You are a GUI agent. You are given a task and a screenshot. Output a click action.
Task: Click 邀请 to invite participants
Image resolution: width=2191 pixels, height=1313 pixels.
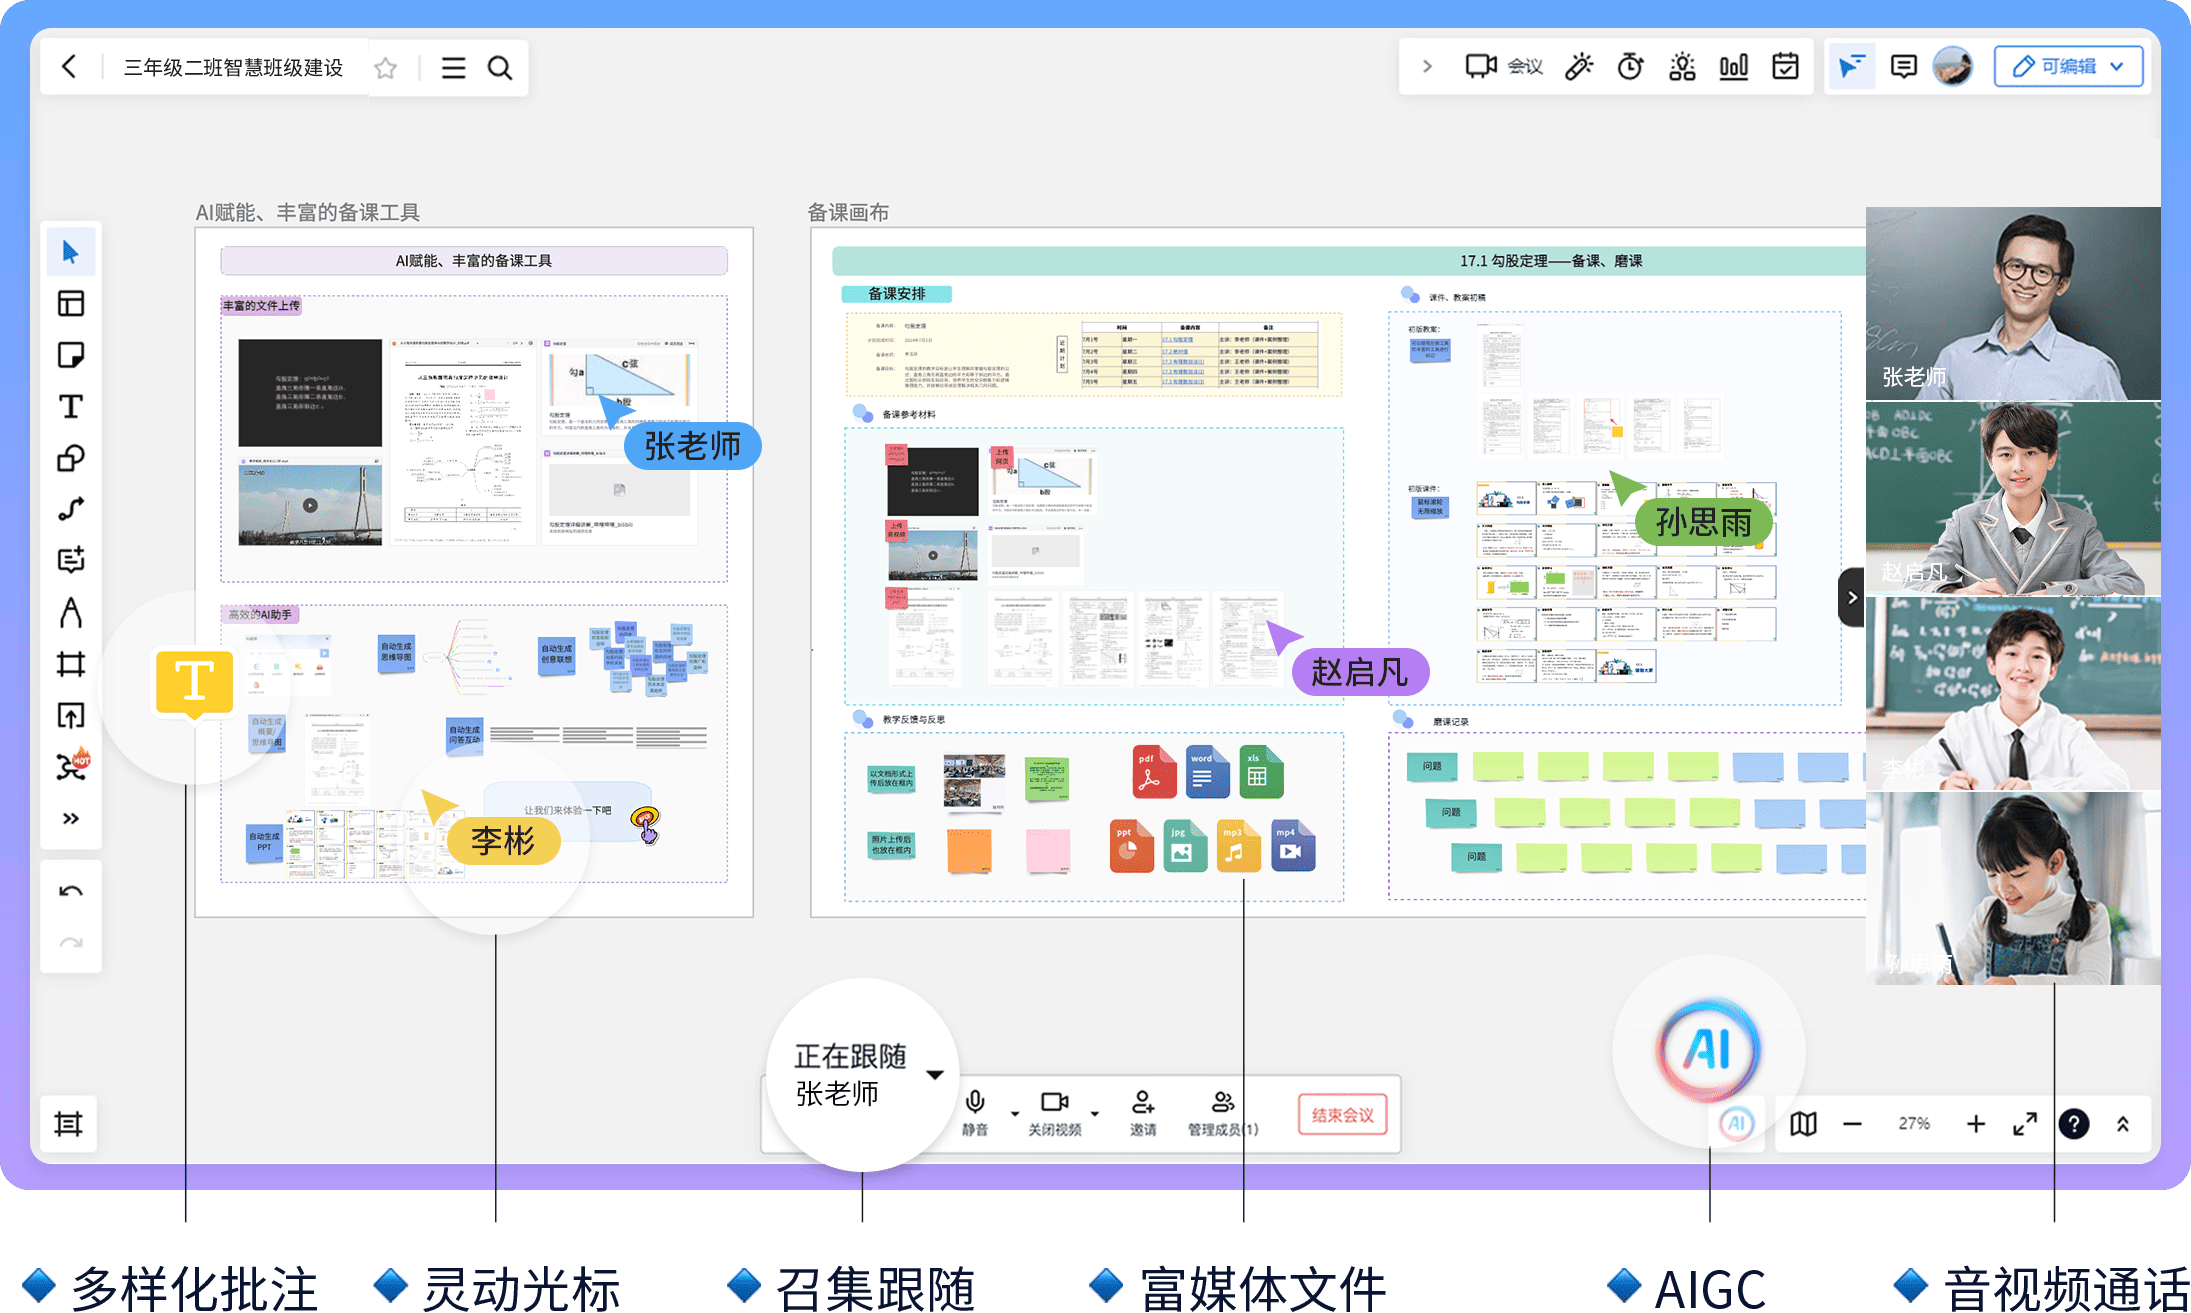coord(1142,1113)
